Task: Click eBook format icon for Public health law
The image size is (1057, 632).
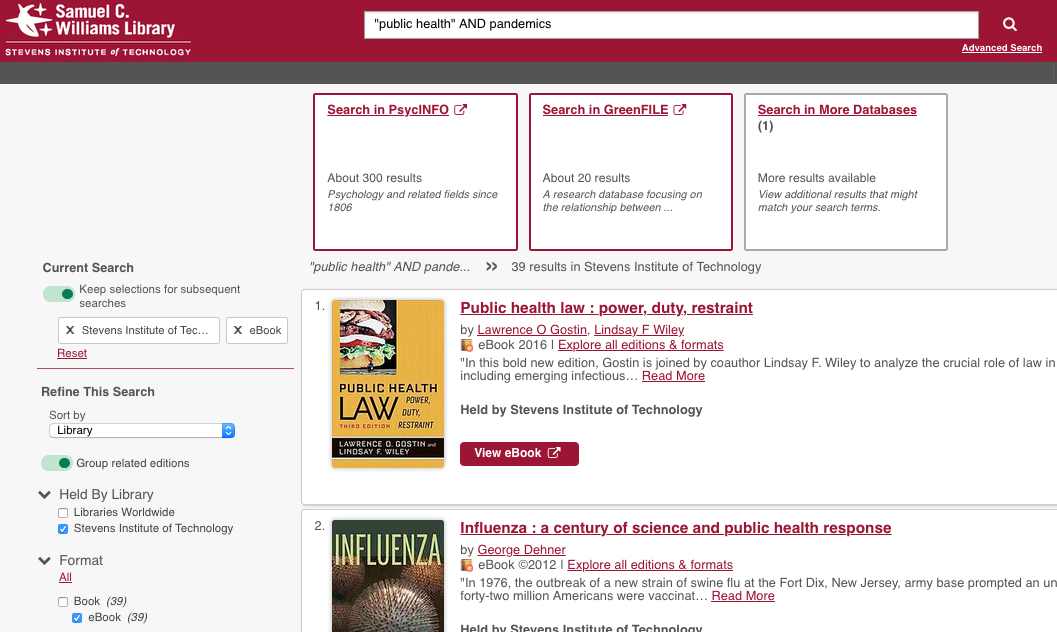Action: pyautogui.click(x=466, y=346)
